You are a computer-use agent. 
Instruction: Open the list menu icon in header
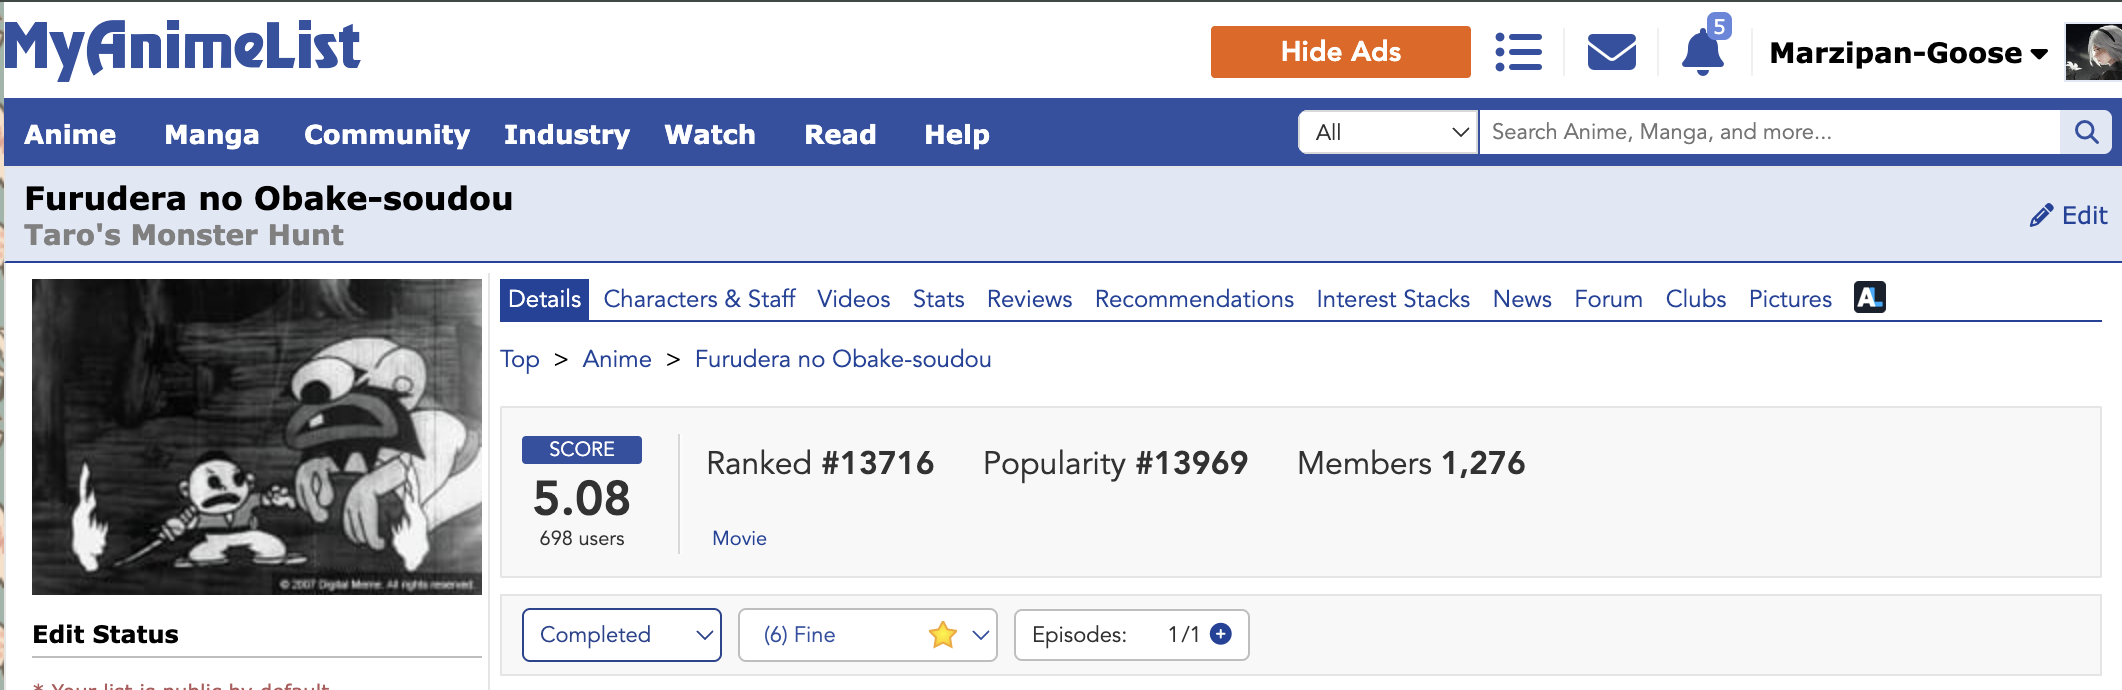click(x=1518, y=52)
